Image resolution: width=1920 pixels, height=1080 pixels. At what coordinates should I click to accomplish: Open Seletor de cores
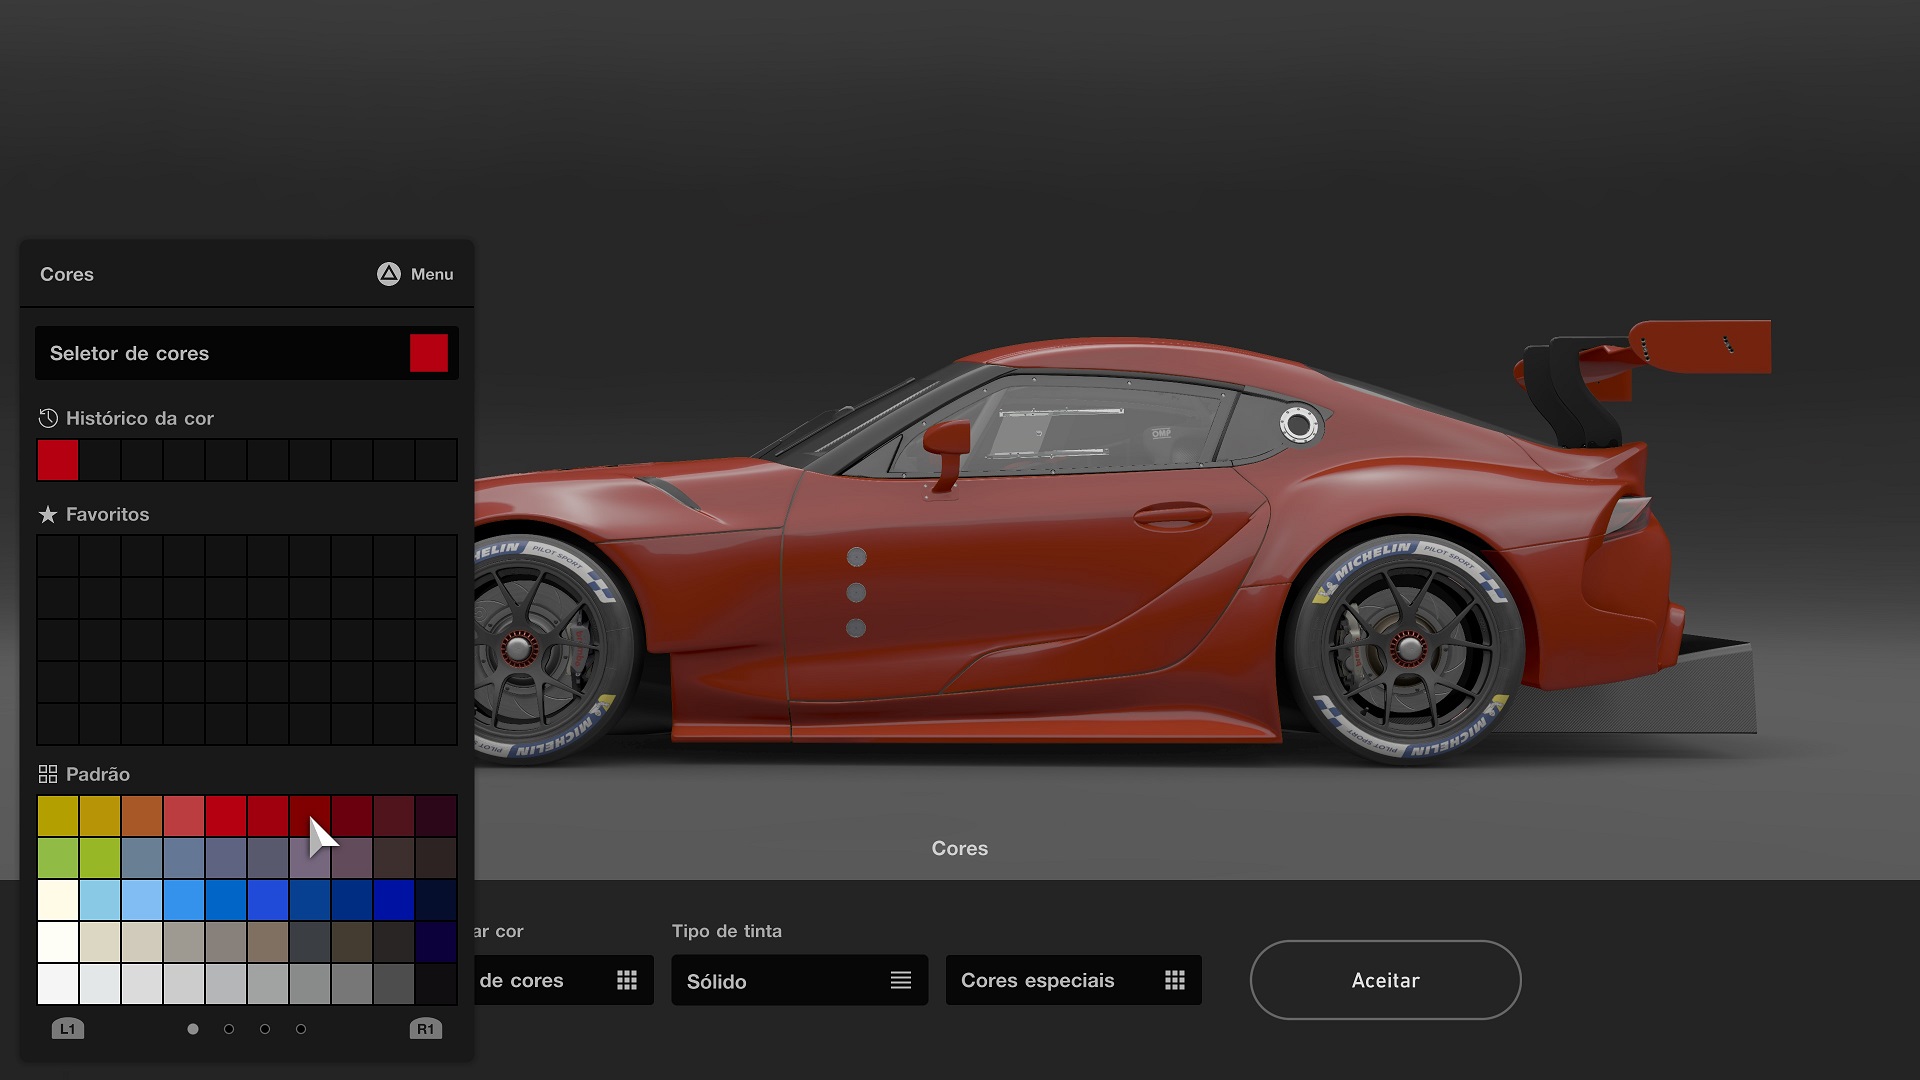pyautogui.click(x=246, y=353)
